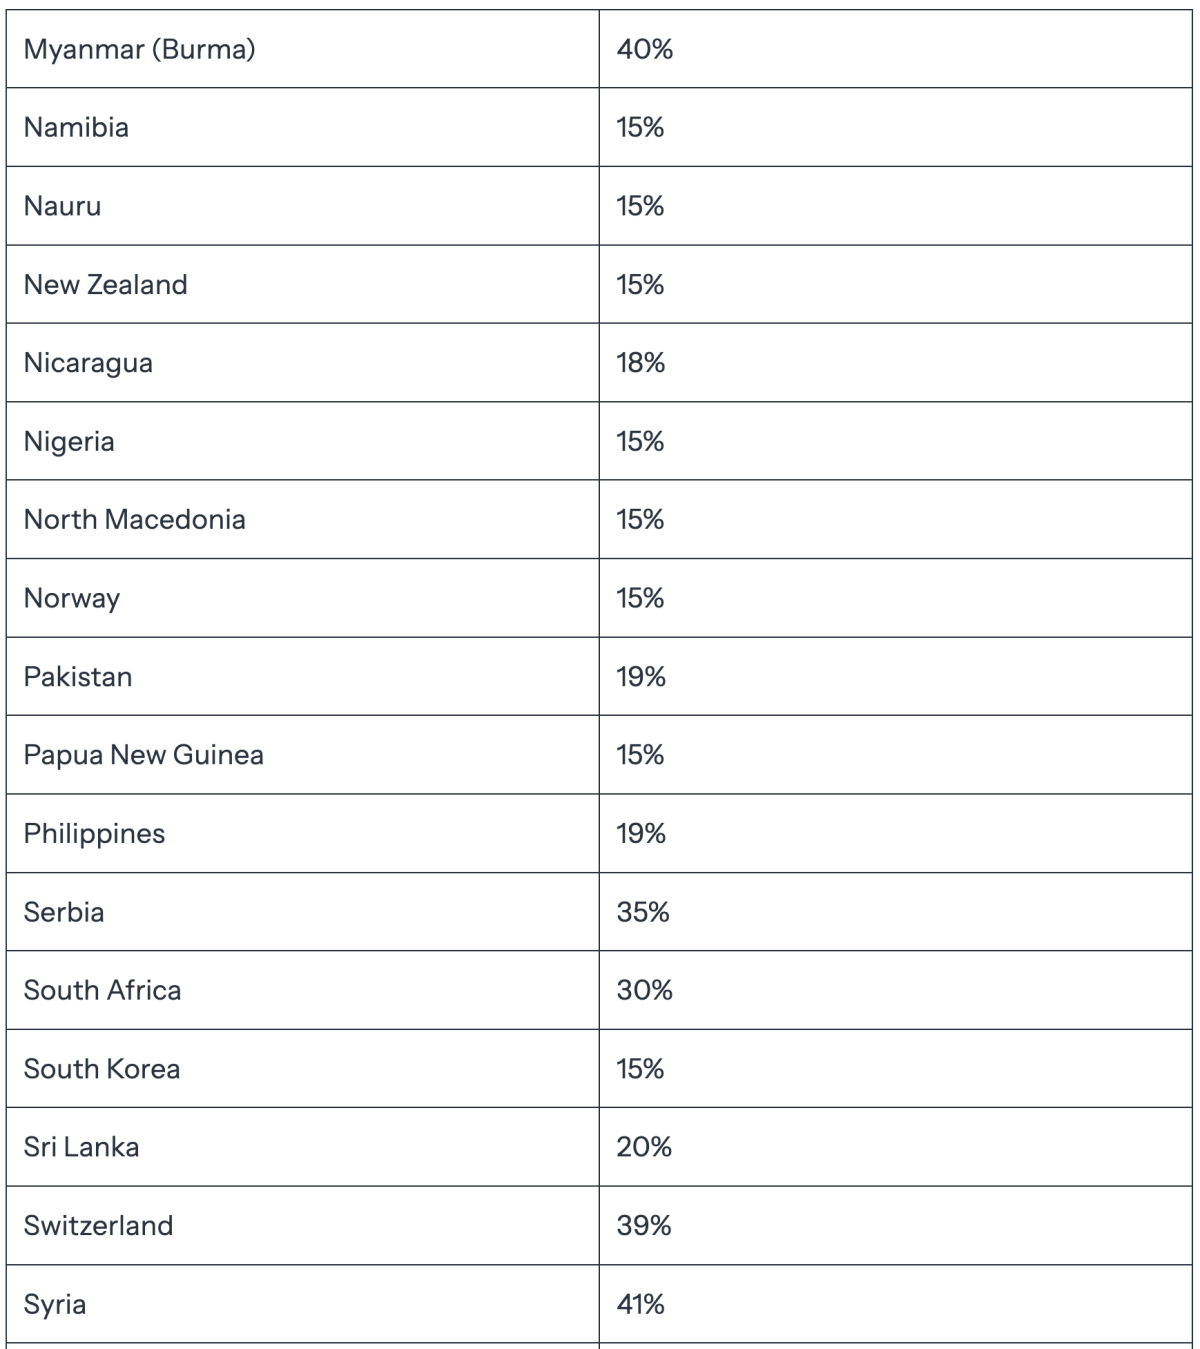Select the South Africa country cell
The image size is (1200, 1349).
(x=302, y=990)
